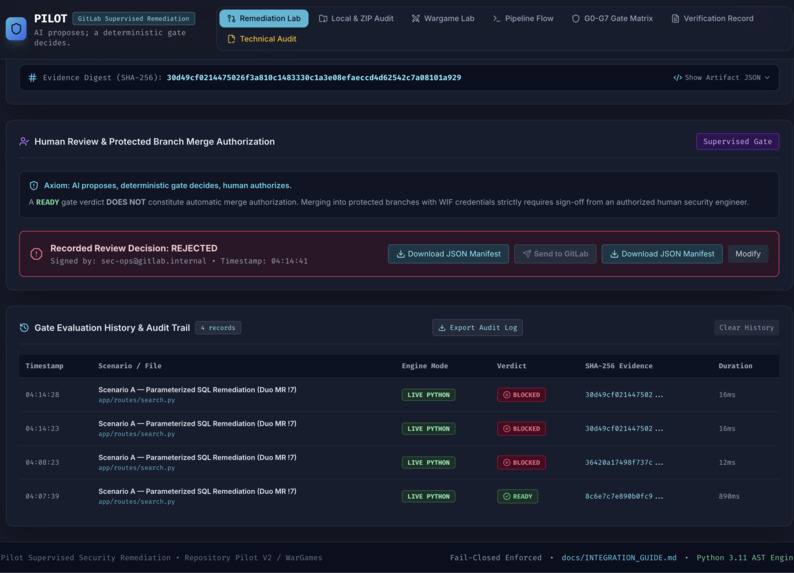Image resolution: width=794 pixels, height=573 pixels.
Task: Click the Send to GitLab button
Action: pyautogui.click(x=555, y=254)
